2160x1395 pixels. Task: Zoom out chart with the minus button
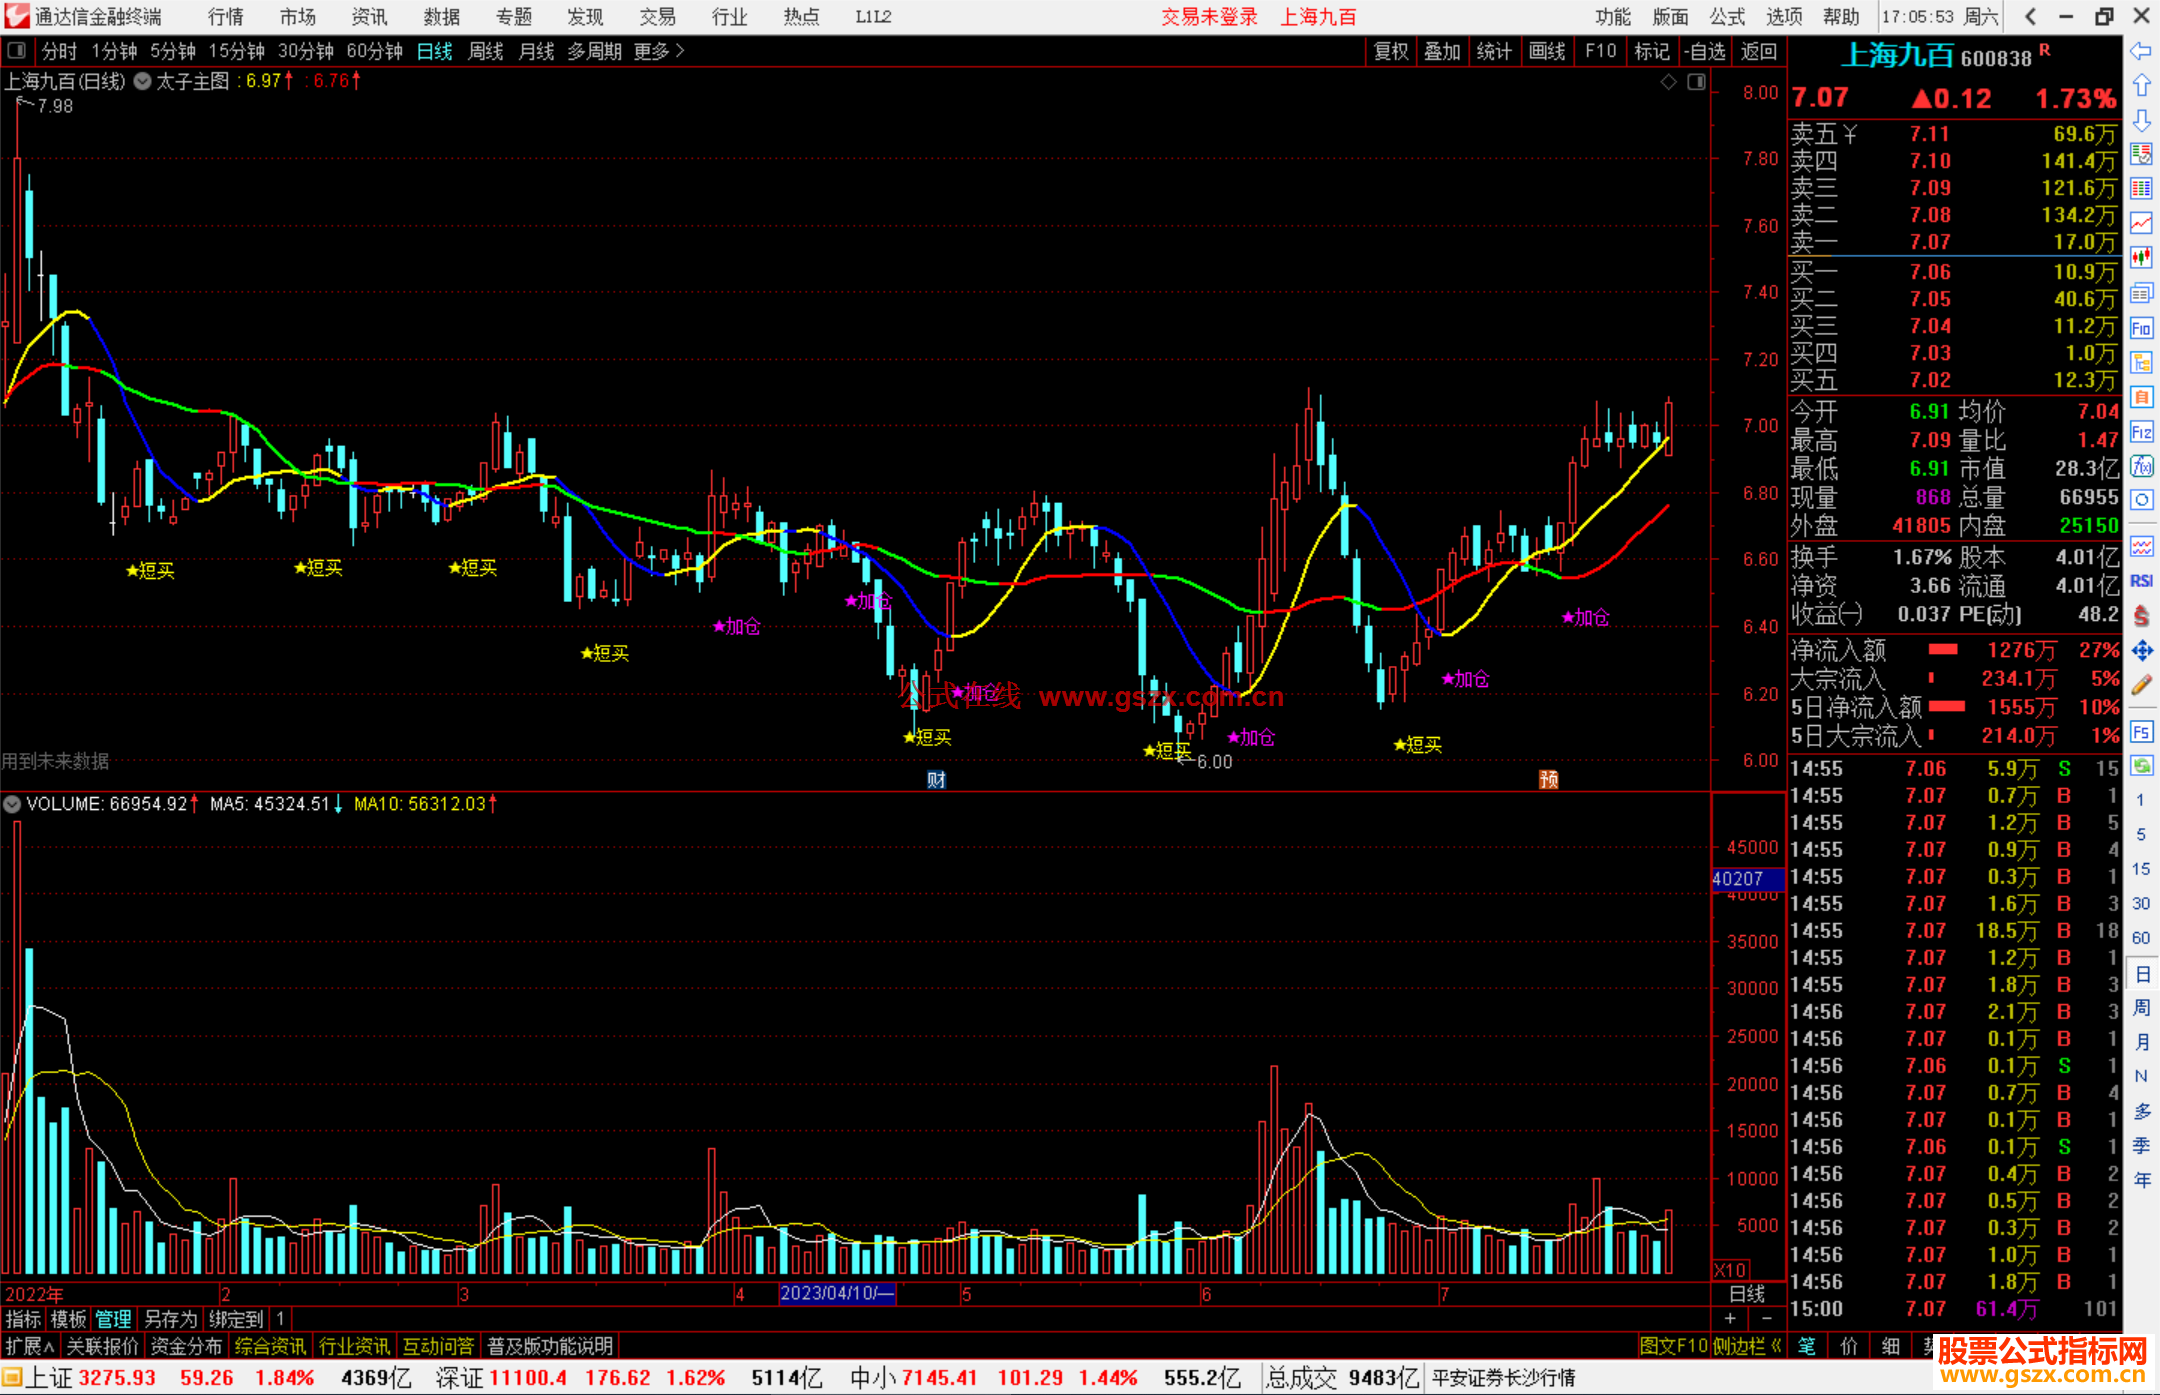[x=1767, y=1318]
